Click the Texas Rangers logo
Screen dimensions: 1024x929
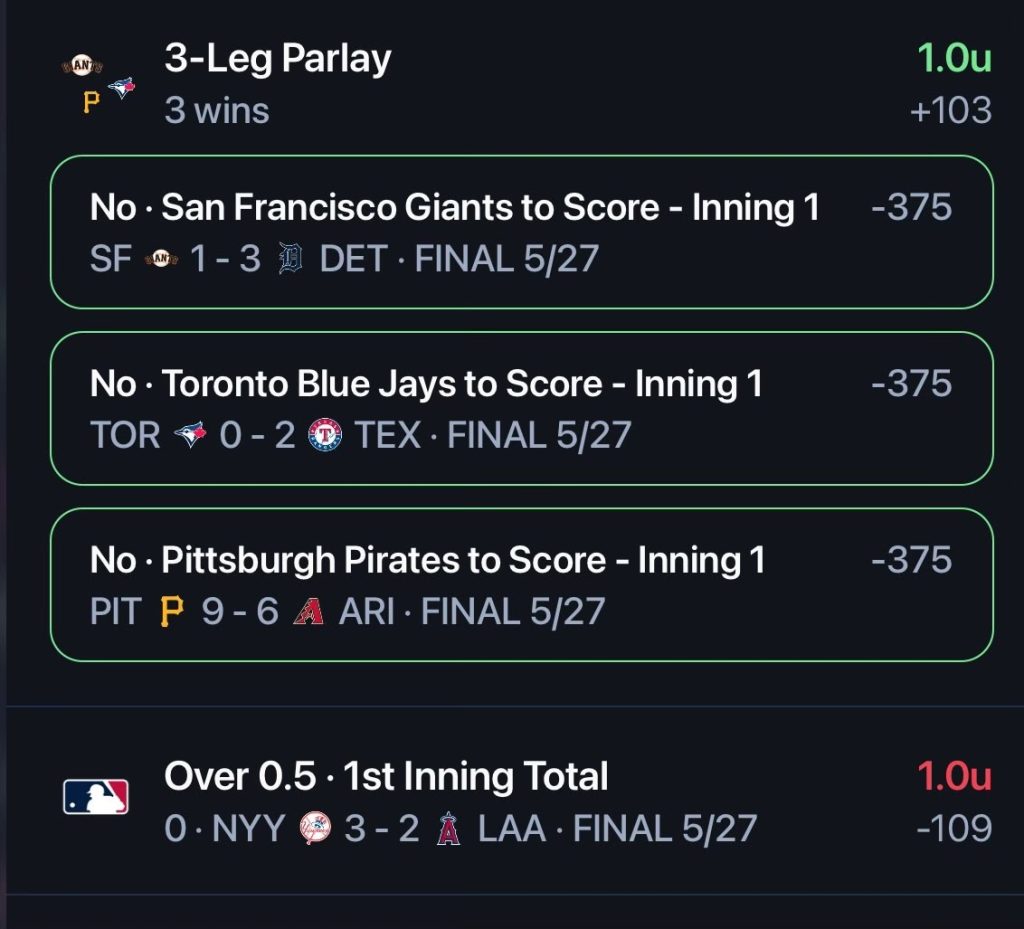[325, 434]
